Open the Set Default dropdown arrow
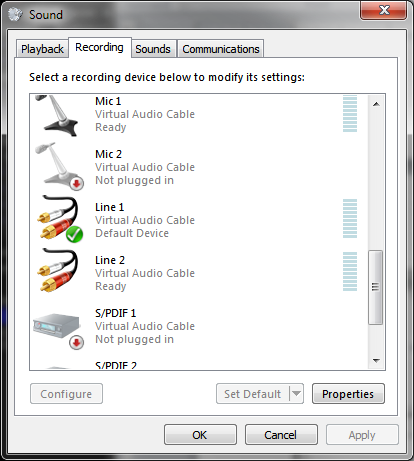 (296, 394)
